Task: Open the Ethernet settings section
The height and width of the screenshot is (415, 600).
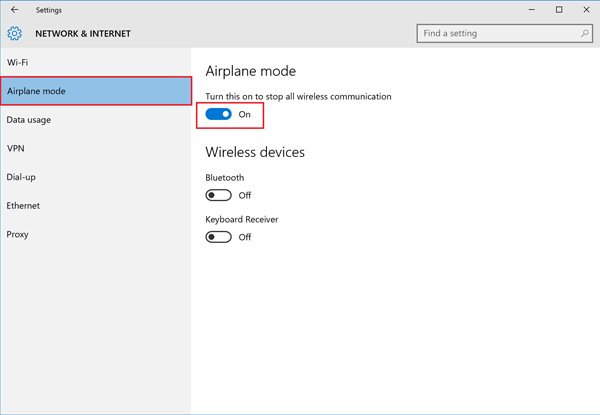Action: click(24, 206)
